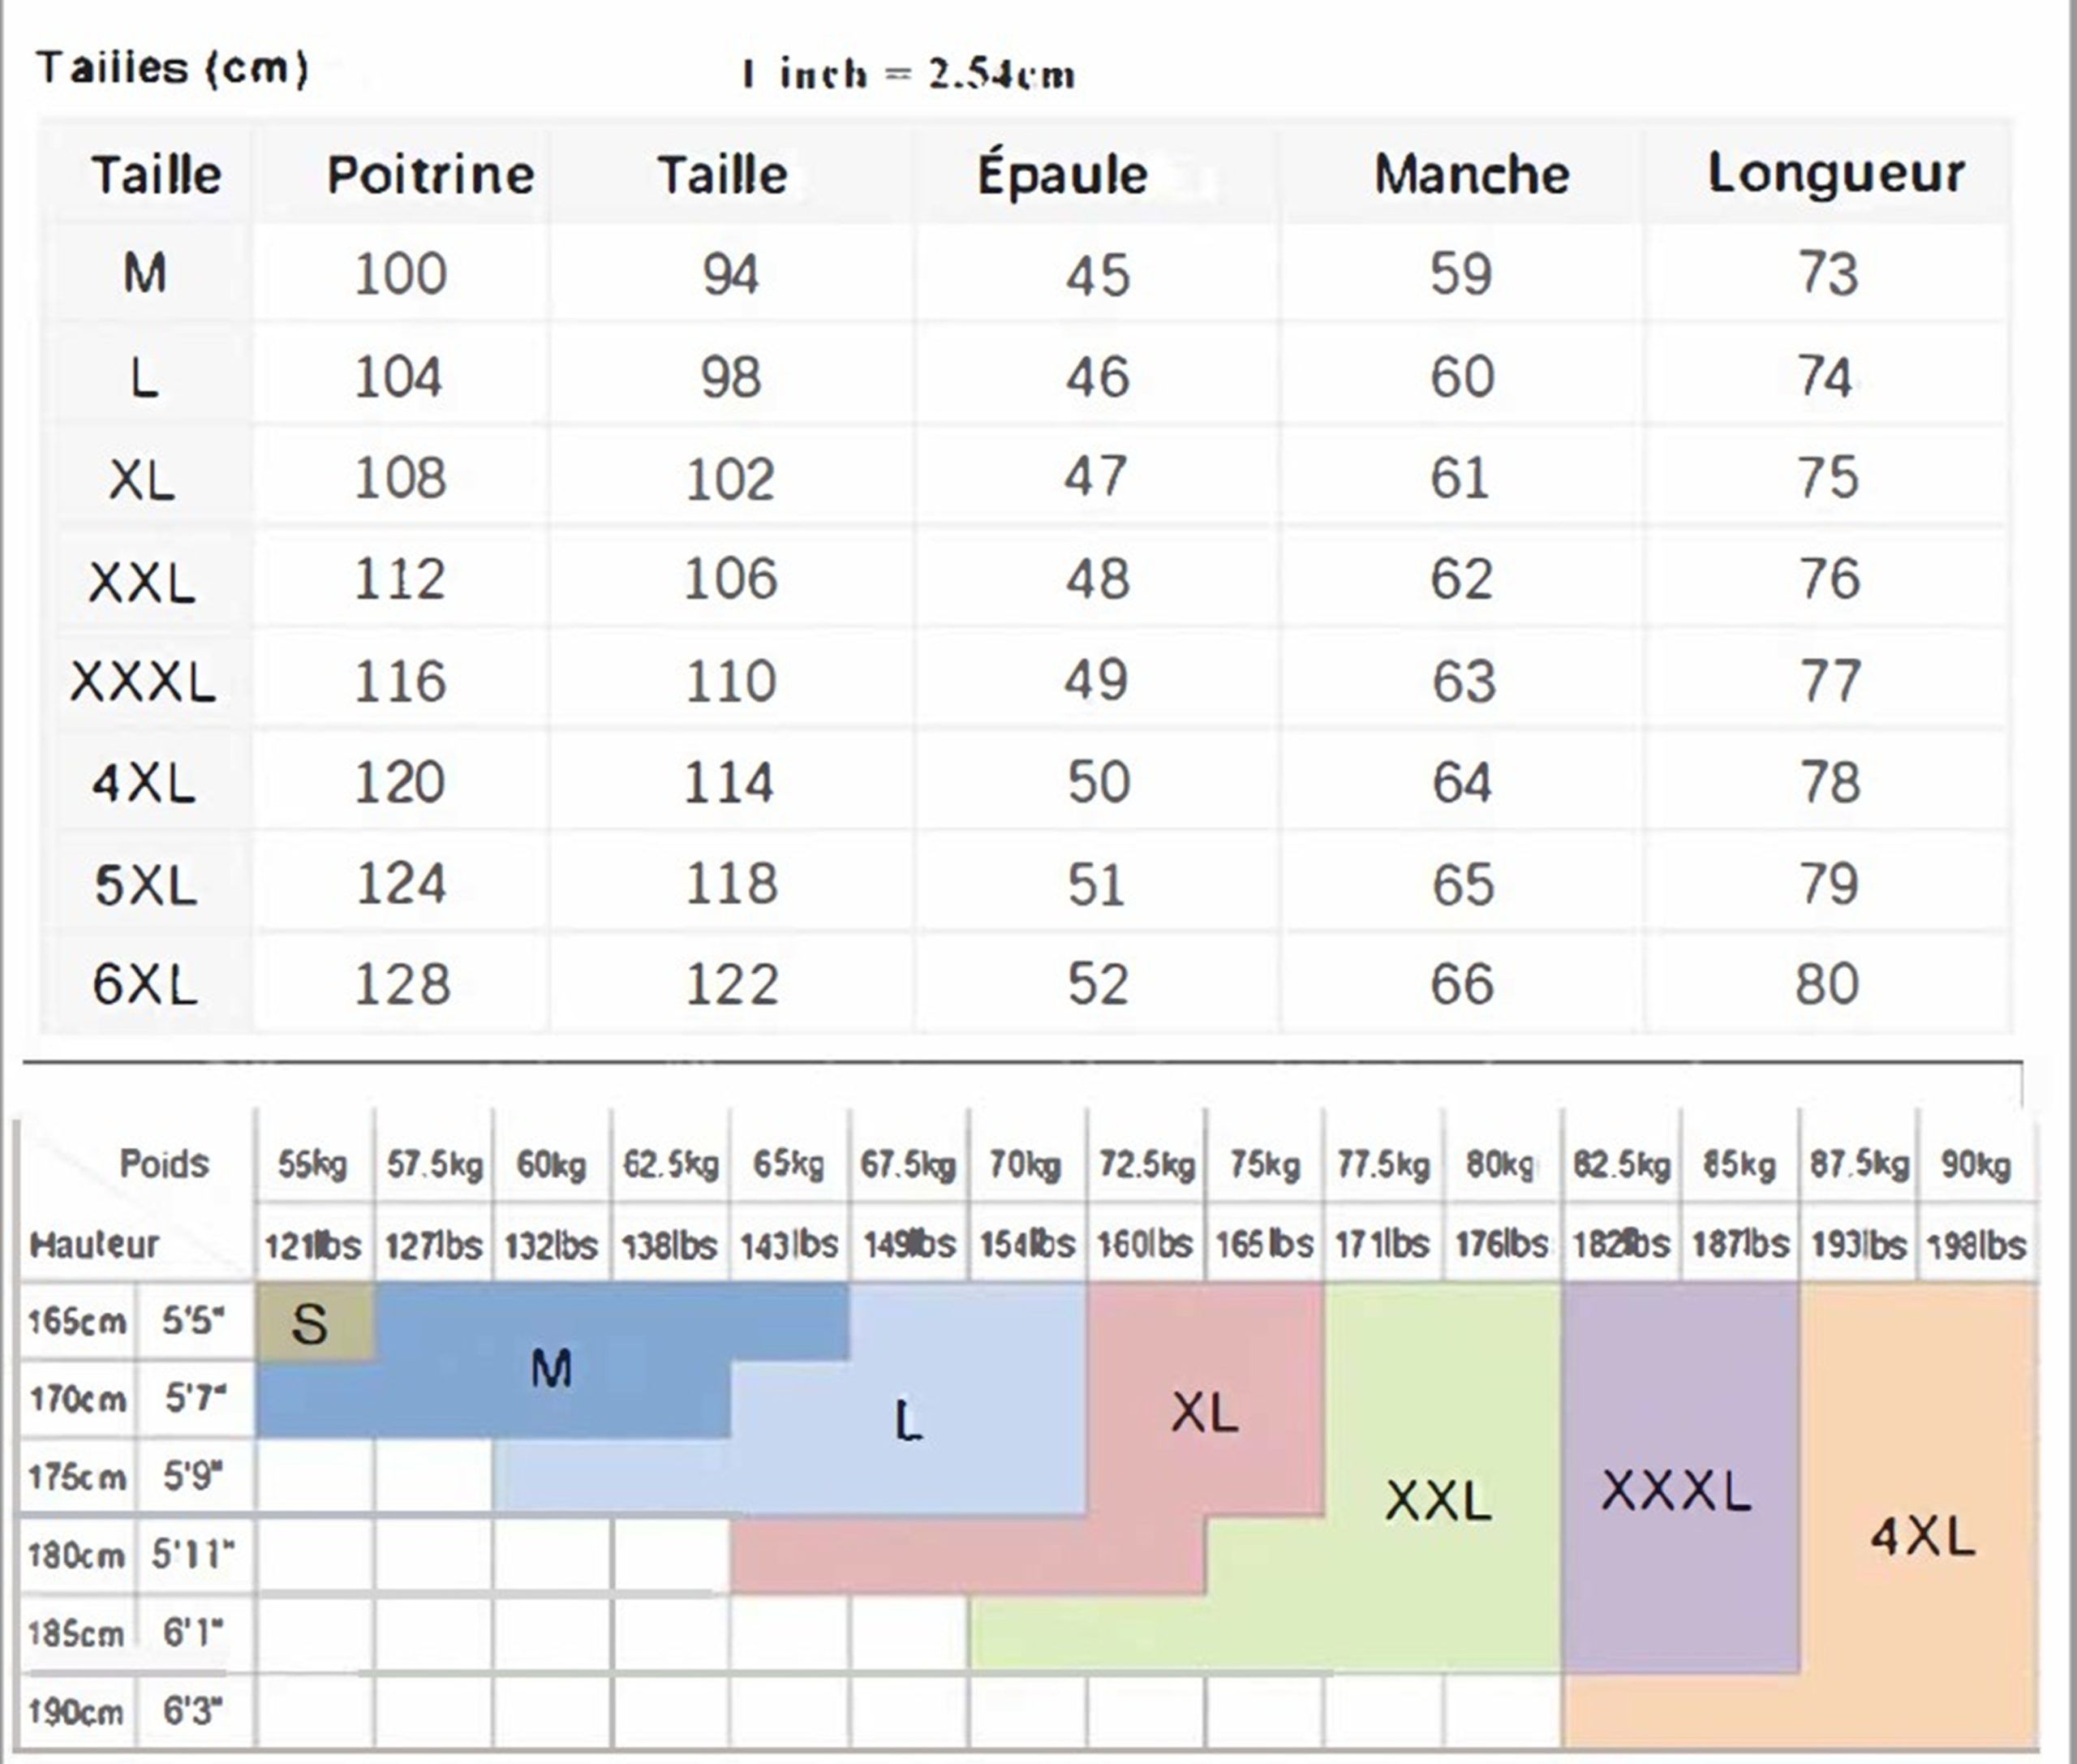
Task: Select the 5XL size row label
Action: coord(145,885)
